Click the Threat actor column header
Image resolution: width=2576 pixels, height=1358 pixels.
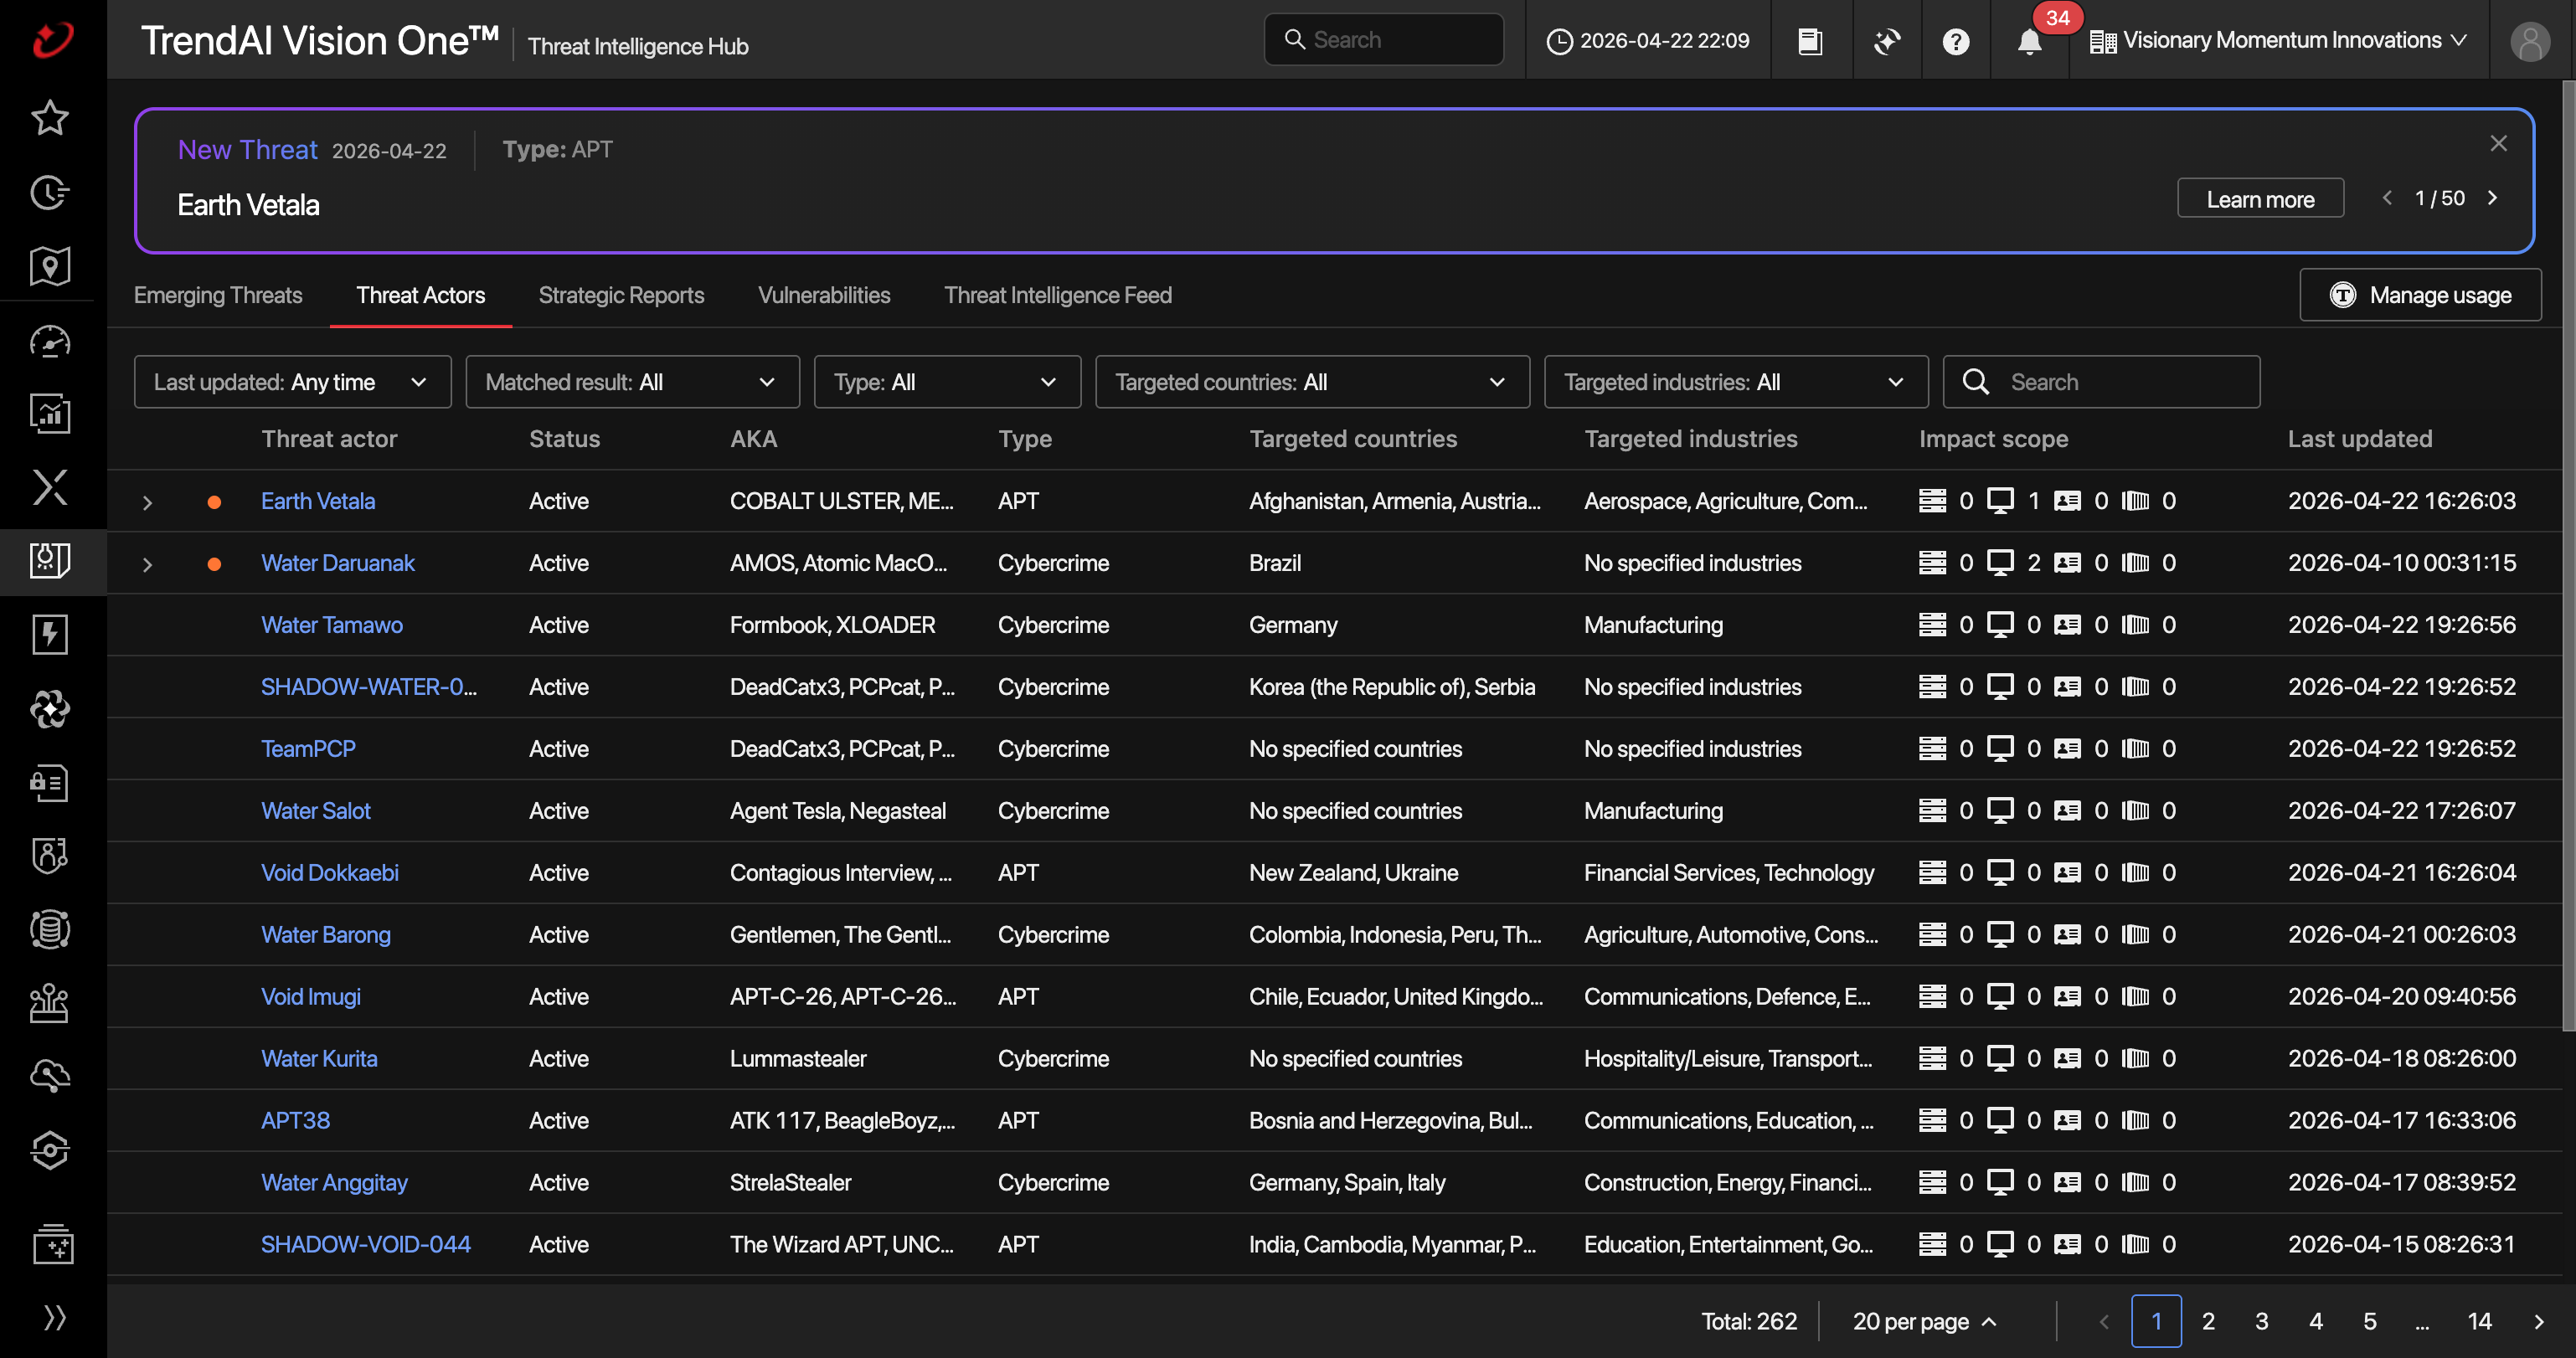pyautogui.click(x=329, y=439)
